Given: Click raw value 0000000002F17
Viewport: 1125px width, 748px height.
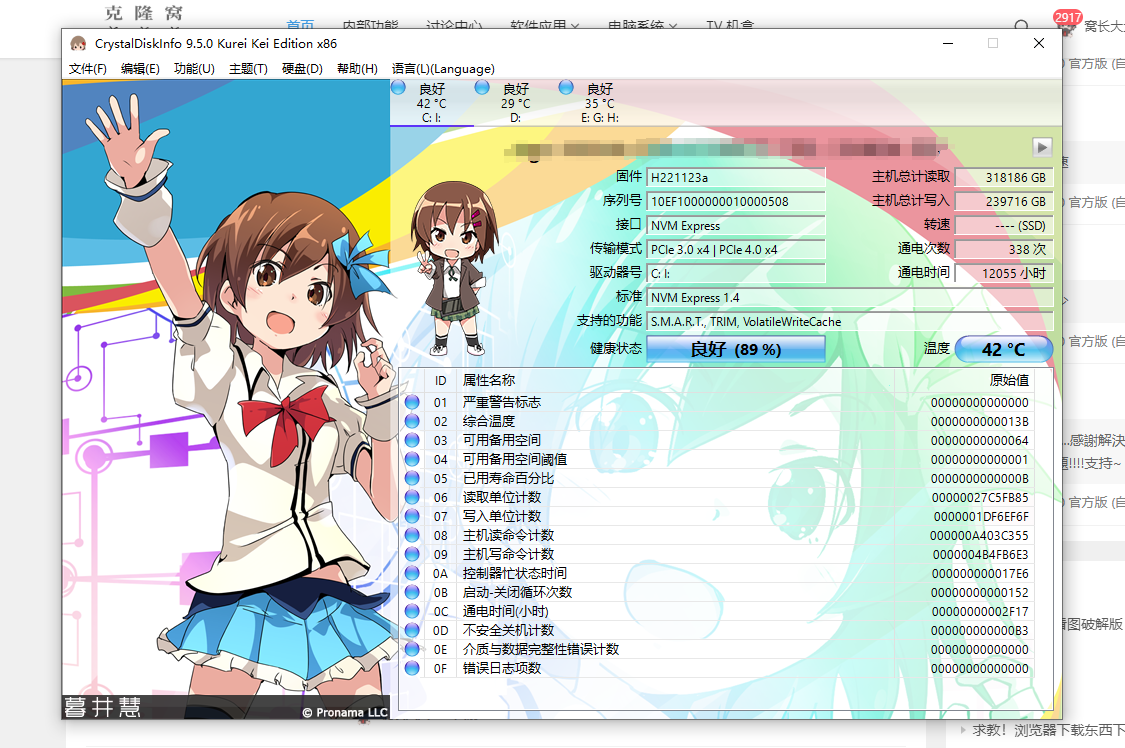Looking at the screenshot, I should pos(979,612).
